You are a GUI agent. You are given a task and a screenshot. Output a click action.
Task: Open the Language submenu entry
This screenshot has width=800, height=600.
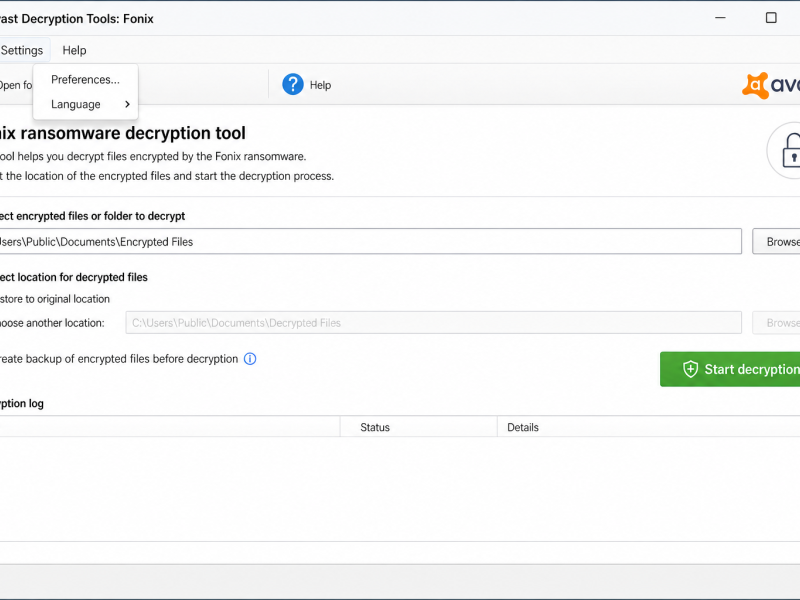click(x=85, y=104)
